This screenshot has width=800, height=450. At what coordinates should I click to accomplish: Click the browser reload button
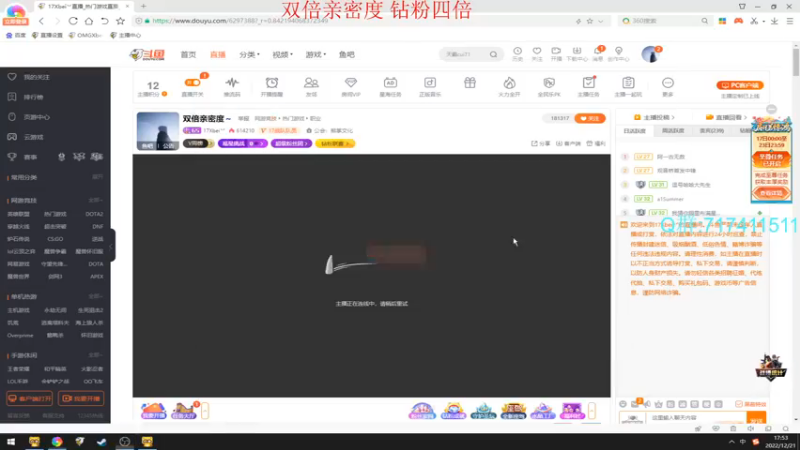tap(73, 21)
